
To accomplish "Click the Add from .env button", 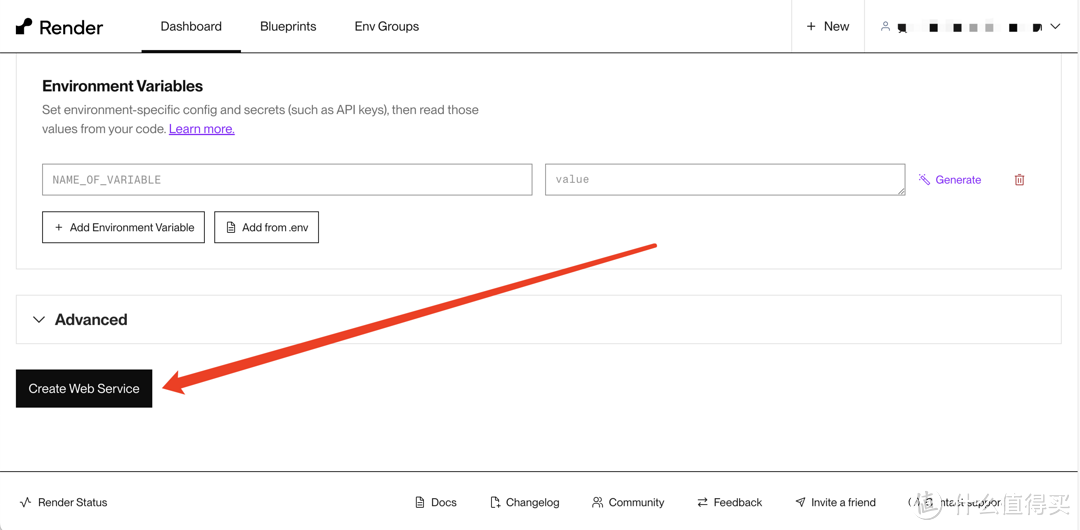I will coord(266,227).
